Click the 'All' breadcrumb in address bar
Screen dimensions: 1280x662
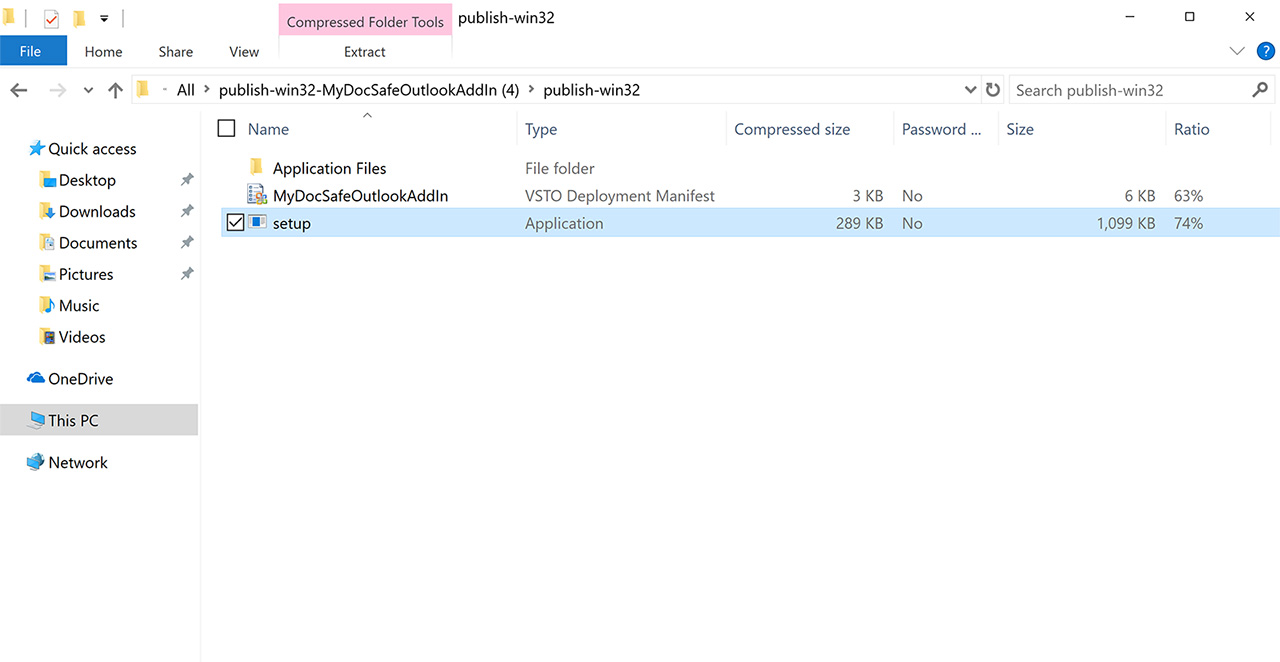[x=186, y=90]
